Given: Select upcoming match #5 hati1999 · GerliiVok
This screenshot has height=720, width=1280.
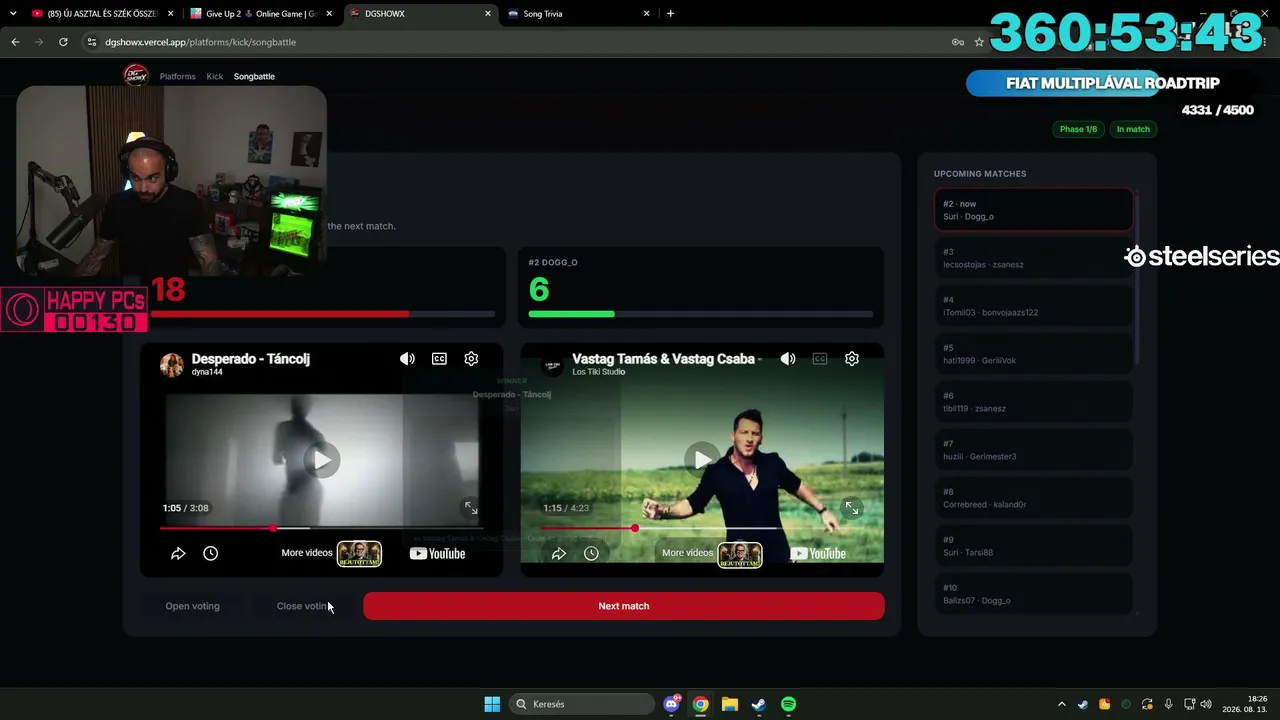Looking at the screenshot, I should tap(1034, 354).
